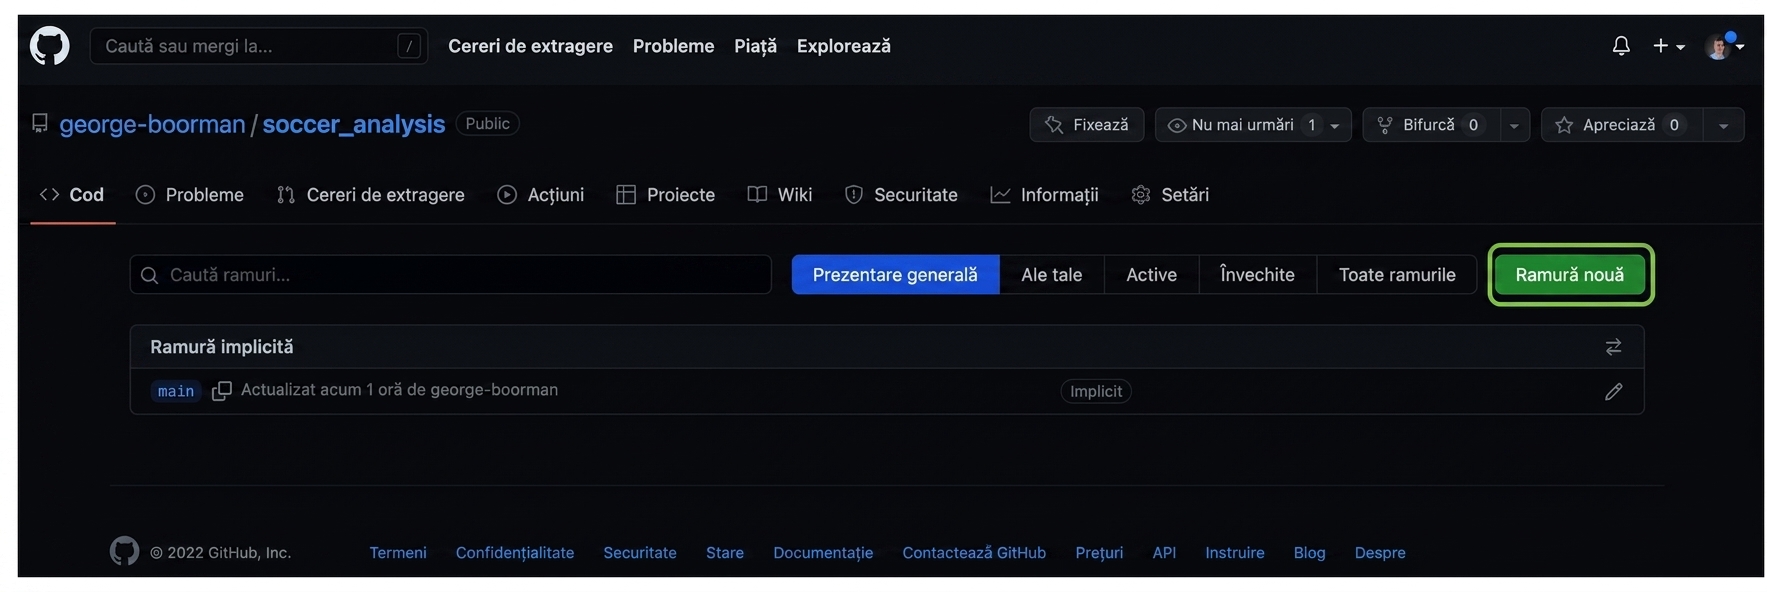Viewport: 1767px width, 592px height.
Task: Click the Public visibility badge
Action: (x=487, y=123)
